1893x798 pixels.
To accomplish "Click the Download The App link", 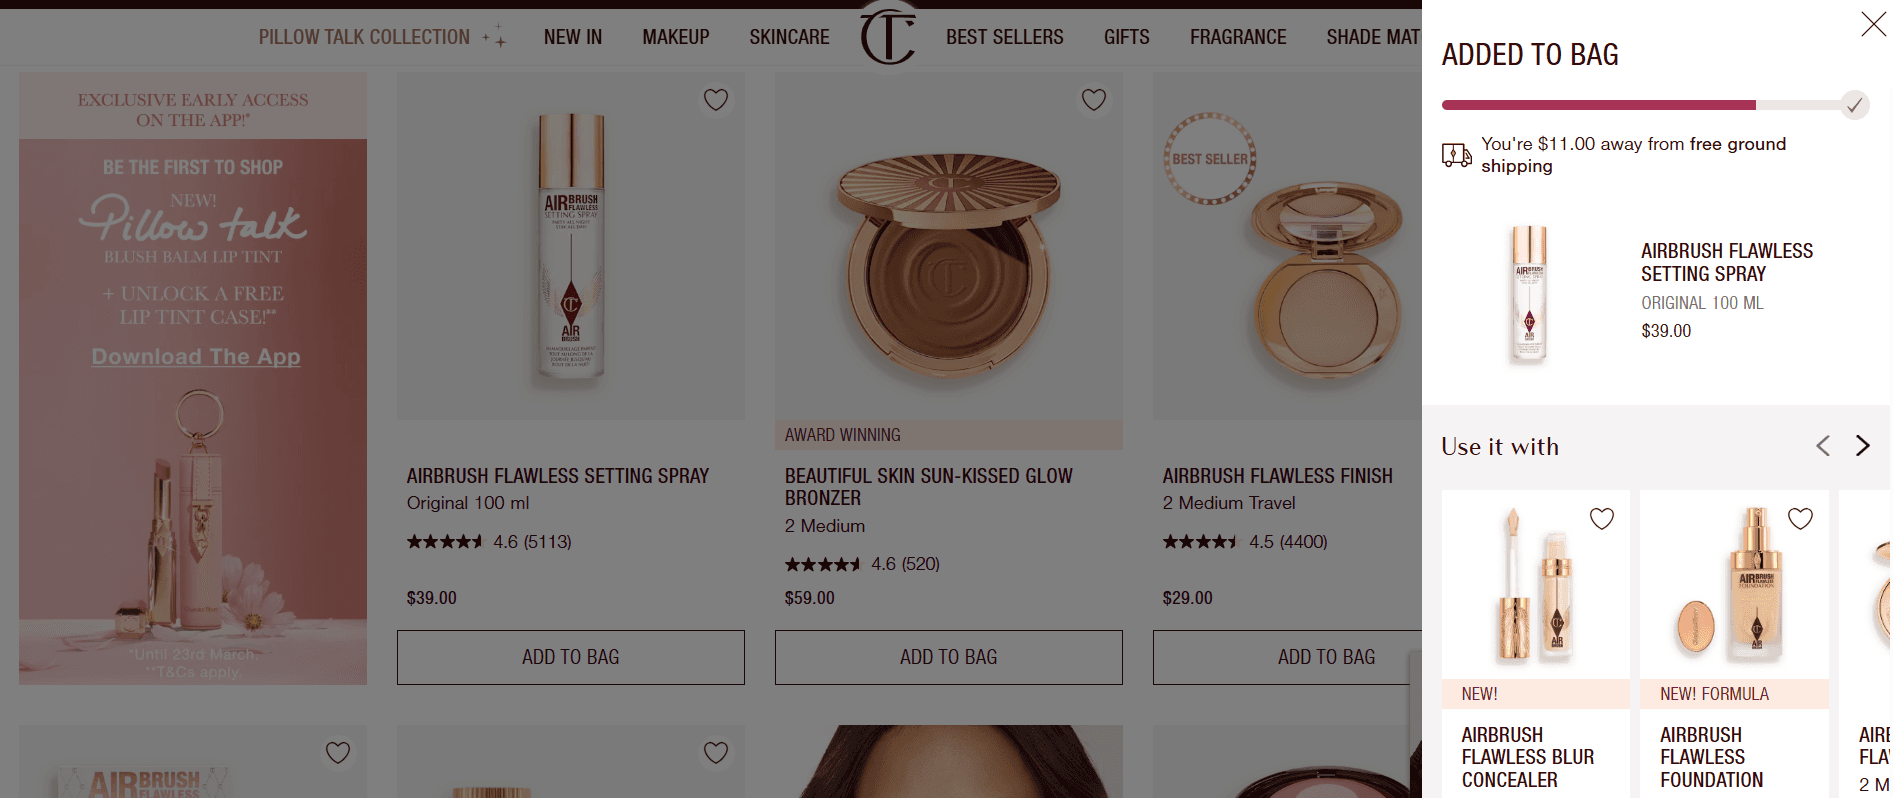I will 196,357.
